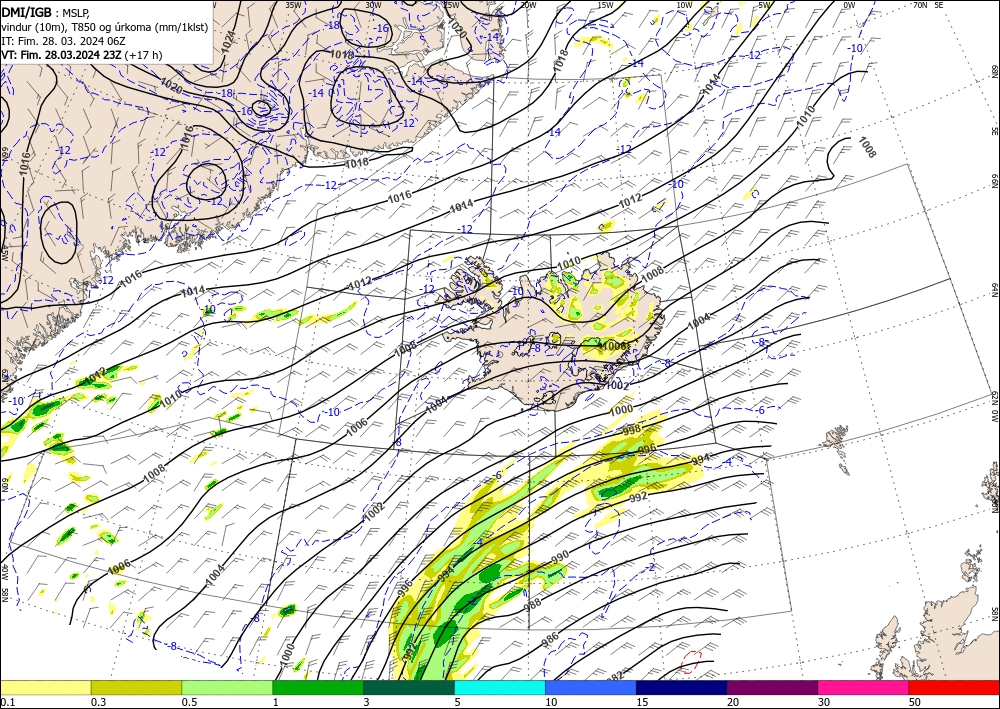
Task: Click the "990" isobar label
Action: click(559, 557)
